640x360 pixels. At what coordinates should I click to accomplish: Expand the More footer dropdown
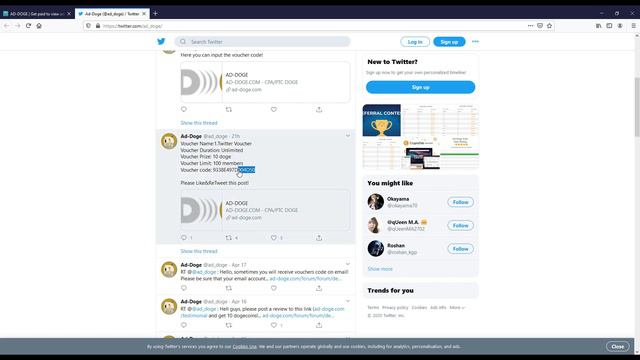457,307
